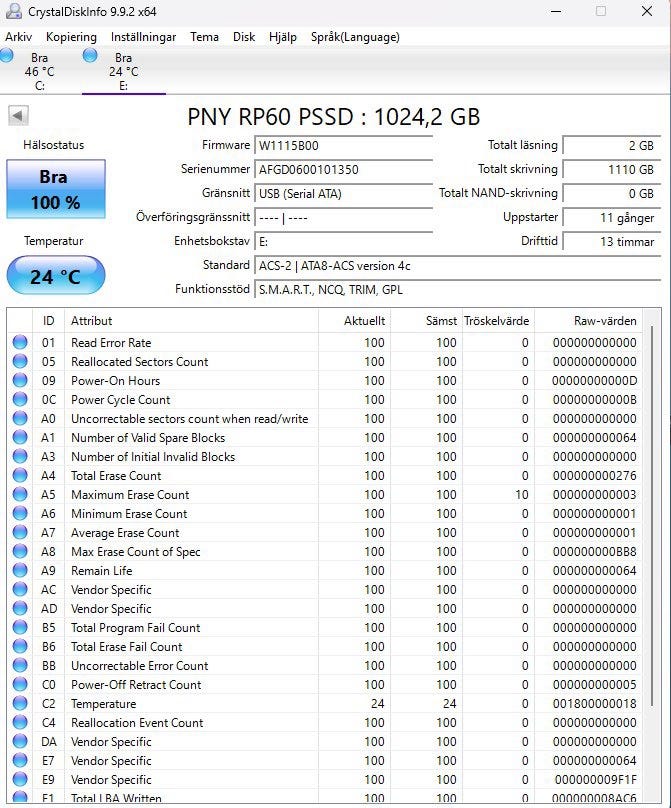This screenshot has width=671, height=808.
Task: Click status icon for Remain Life
Action: tap(20, 570)
